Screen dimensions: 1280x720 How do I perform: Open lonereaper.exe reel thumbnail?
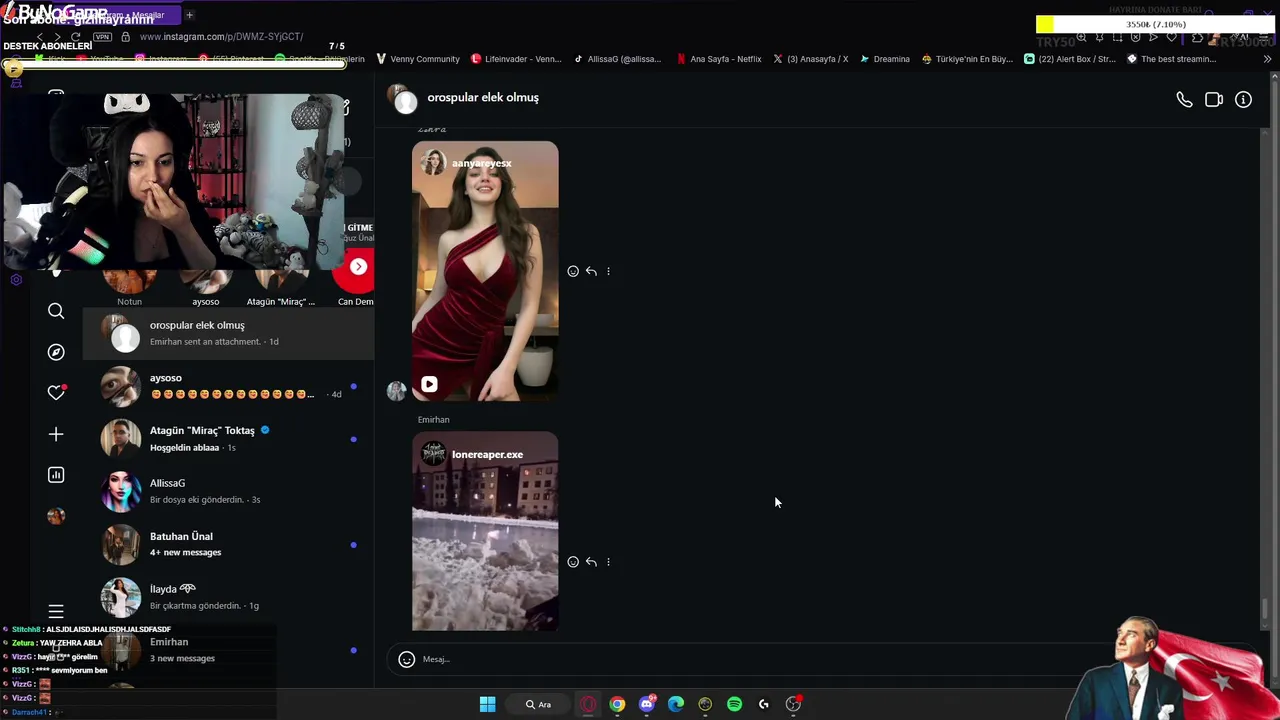[x=485, y=531]
